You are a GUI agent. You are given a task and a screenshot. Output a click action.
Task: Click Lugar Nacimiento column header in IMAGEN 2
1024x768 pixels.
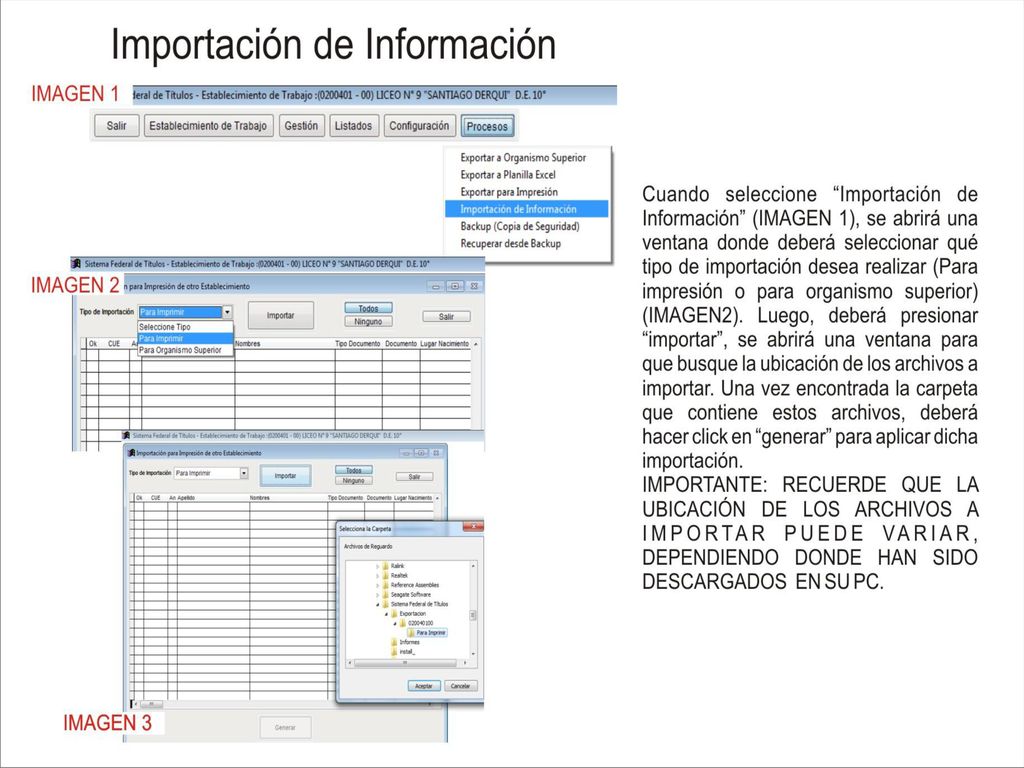pos(445,344)
